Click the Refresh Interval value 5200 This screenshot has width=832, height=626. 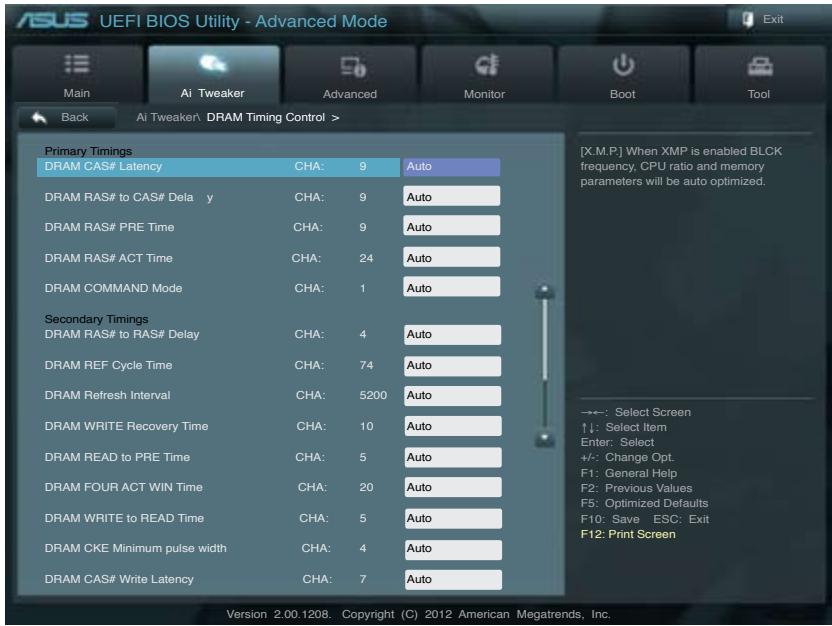pyautogui.click(x=373, y=395)
